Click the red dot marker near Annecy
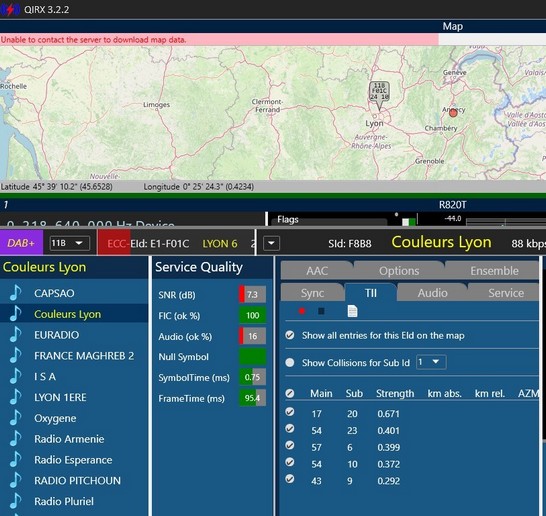 [x=453, y=113]
